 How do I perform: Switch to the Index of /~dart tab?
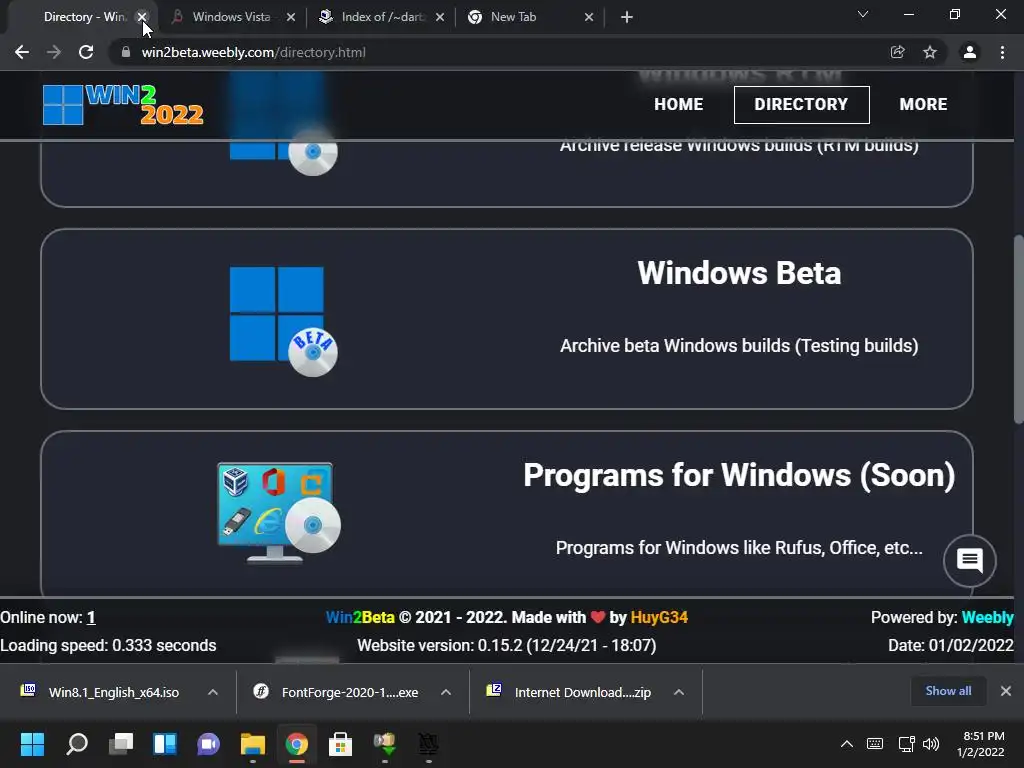(383, 17)
